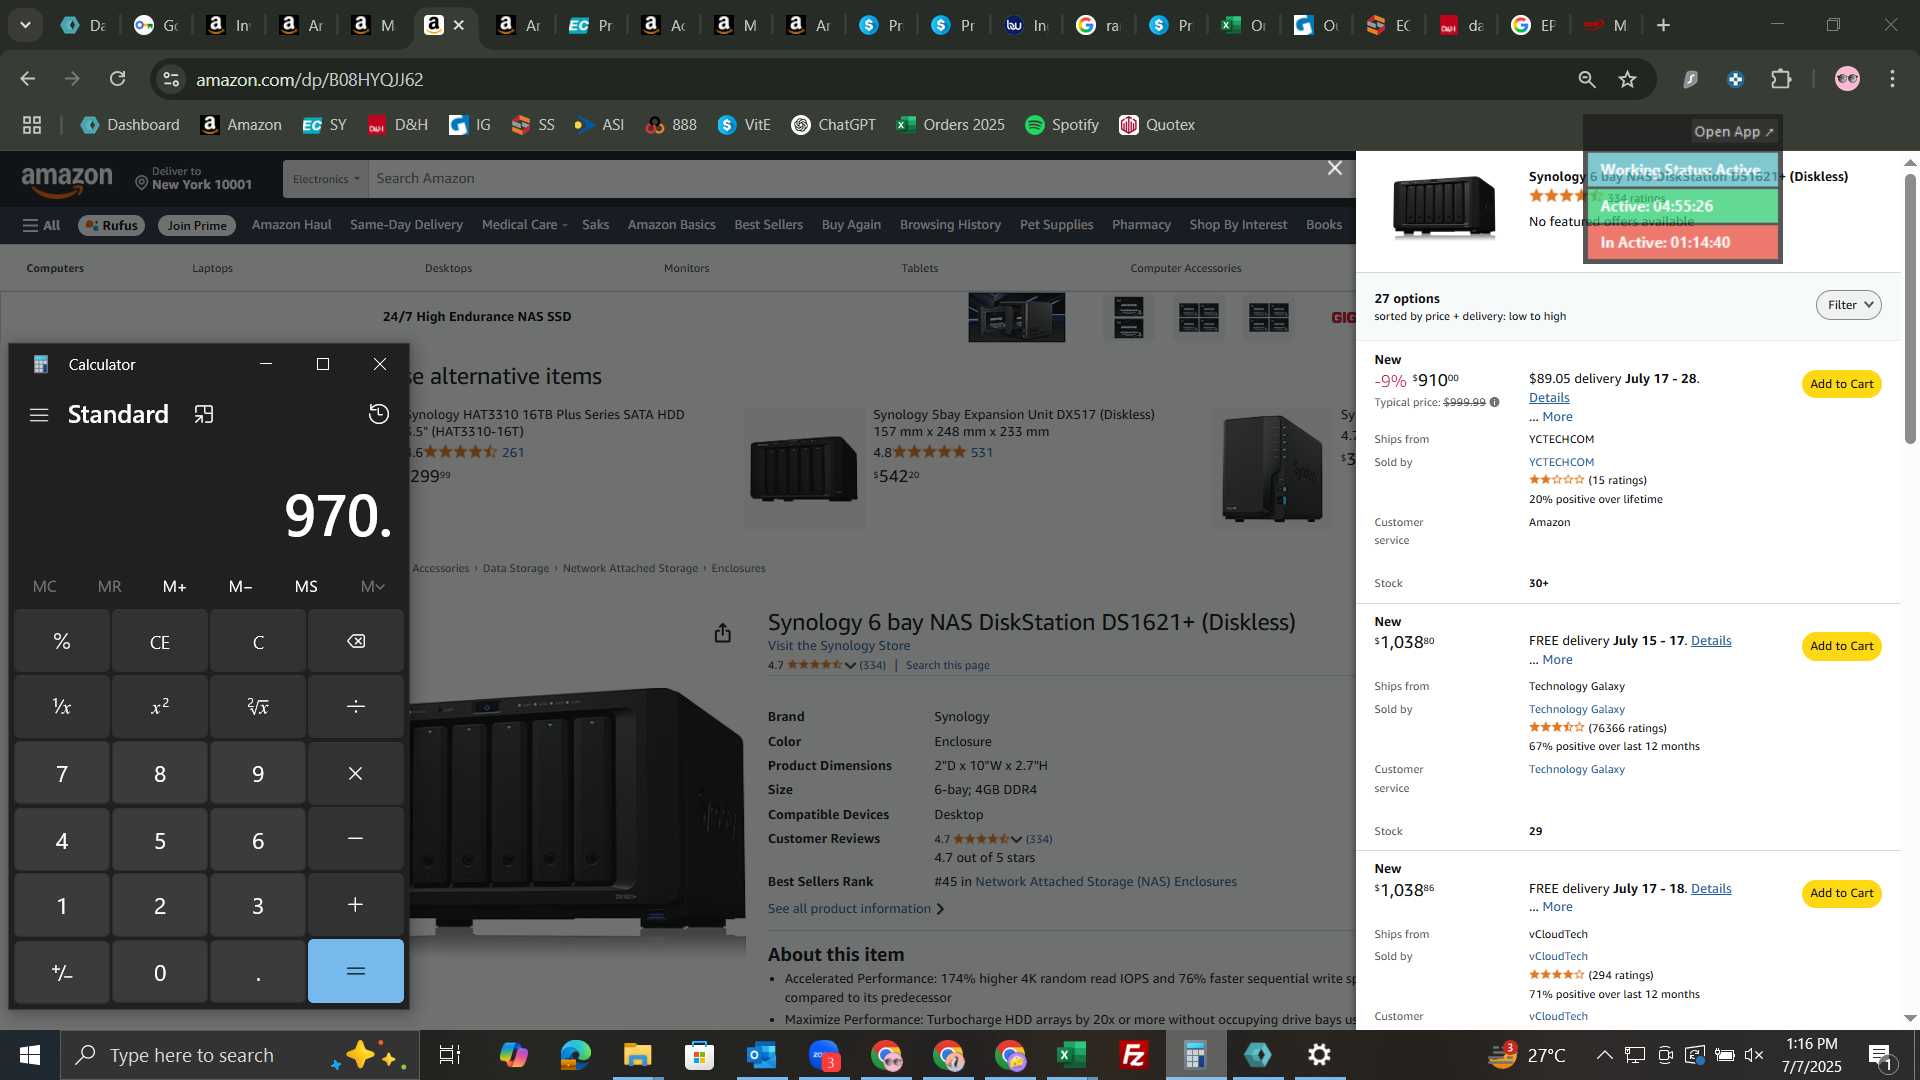
Task: Click the decimal point key
Action: click(x=258, y=971)
